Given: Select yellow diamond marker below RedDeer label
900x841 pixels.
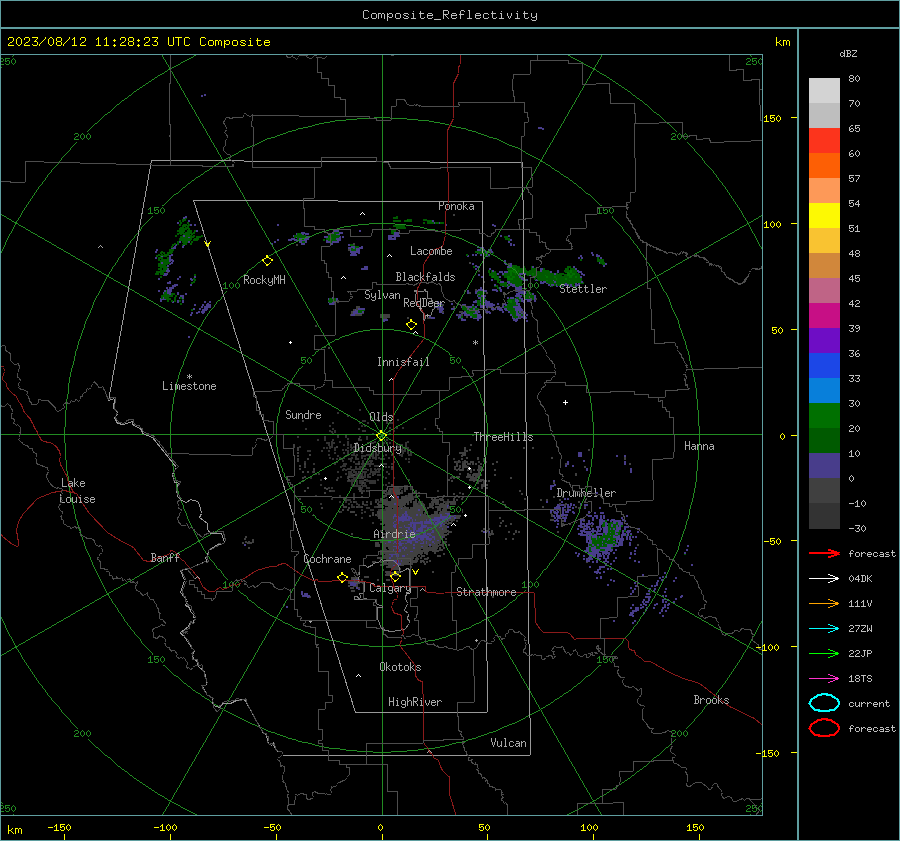Looking at the screenshot, I should (x=411, y=325).
